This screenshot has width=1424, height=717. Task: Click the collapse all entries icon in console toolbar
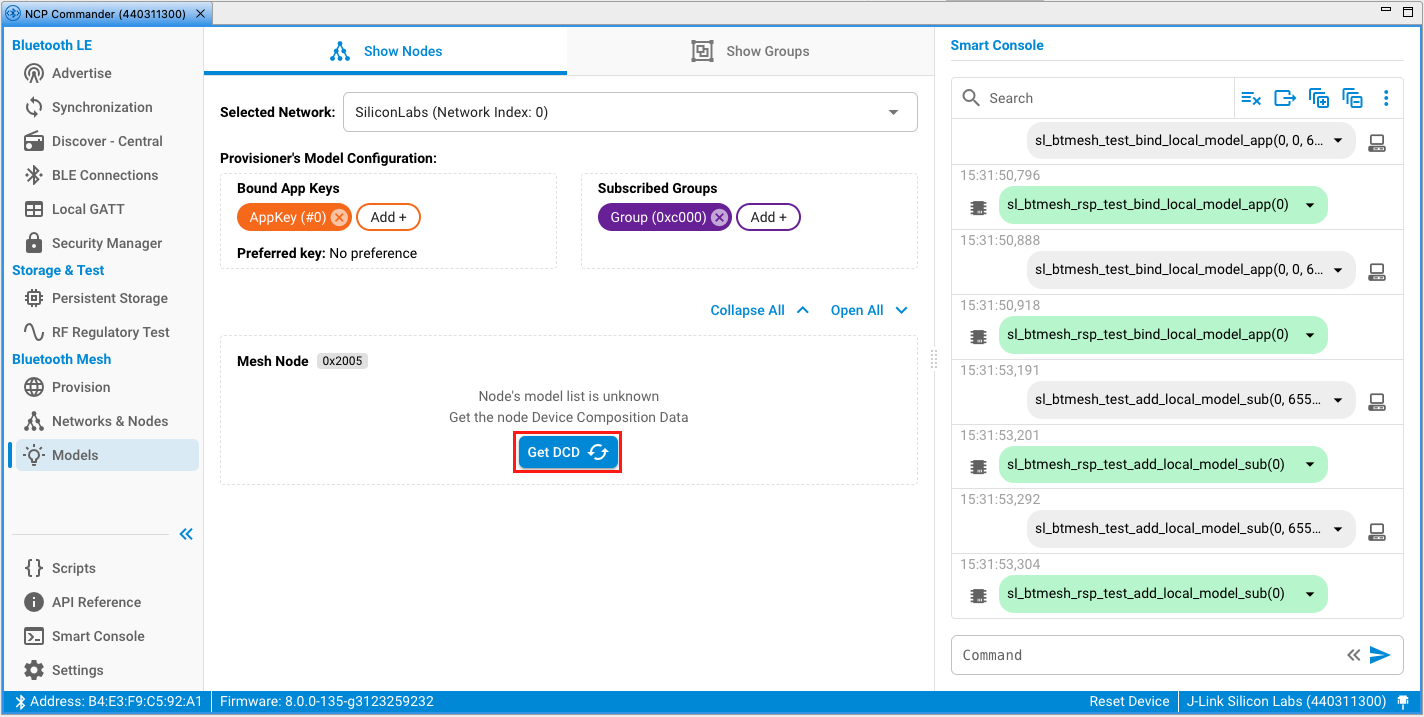tap(1353, 98)
